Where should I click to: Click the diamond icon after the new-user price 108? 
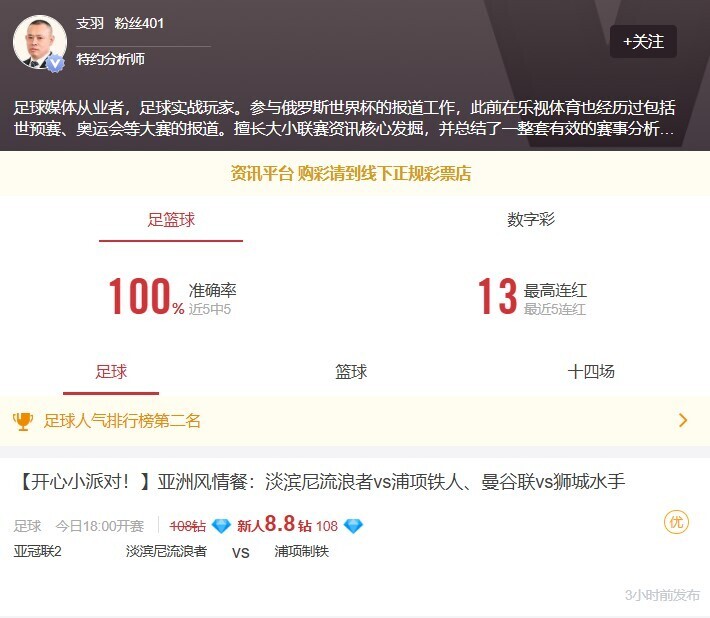tap(353, 526)
